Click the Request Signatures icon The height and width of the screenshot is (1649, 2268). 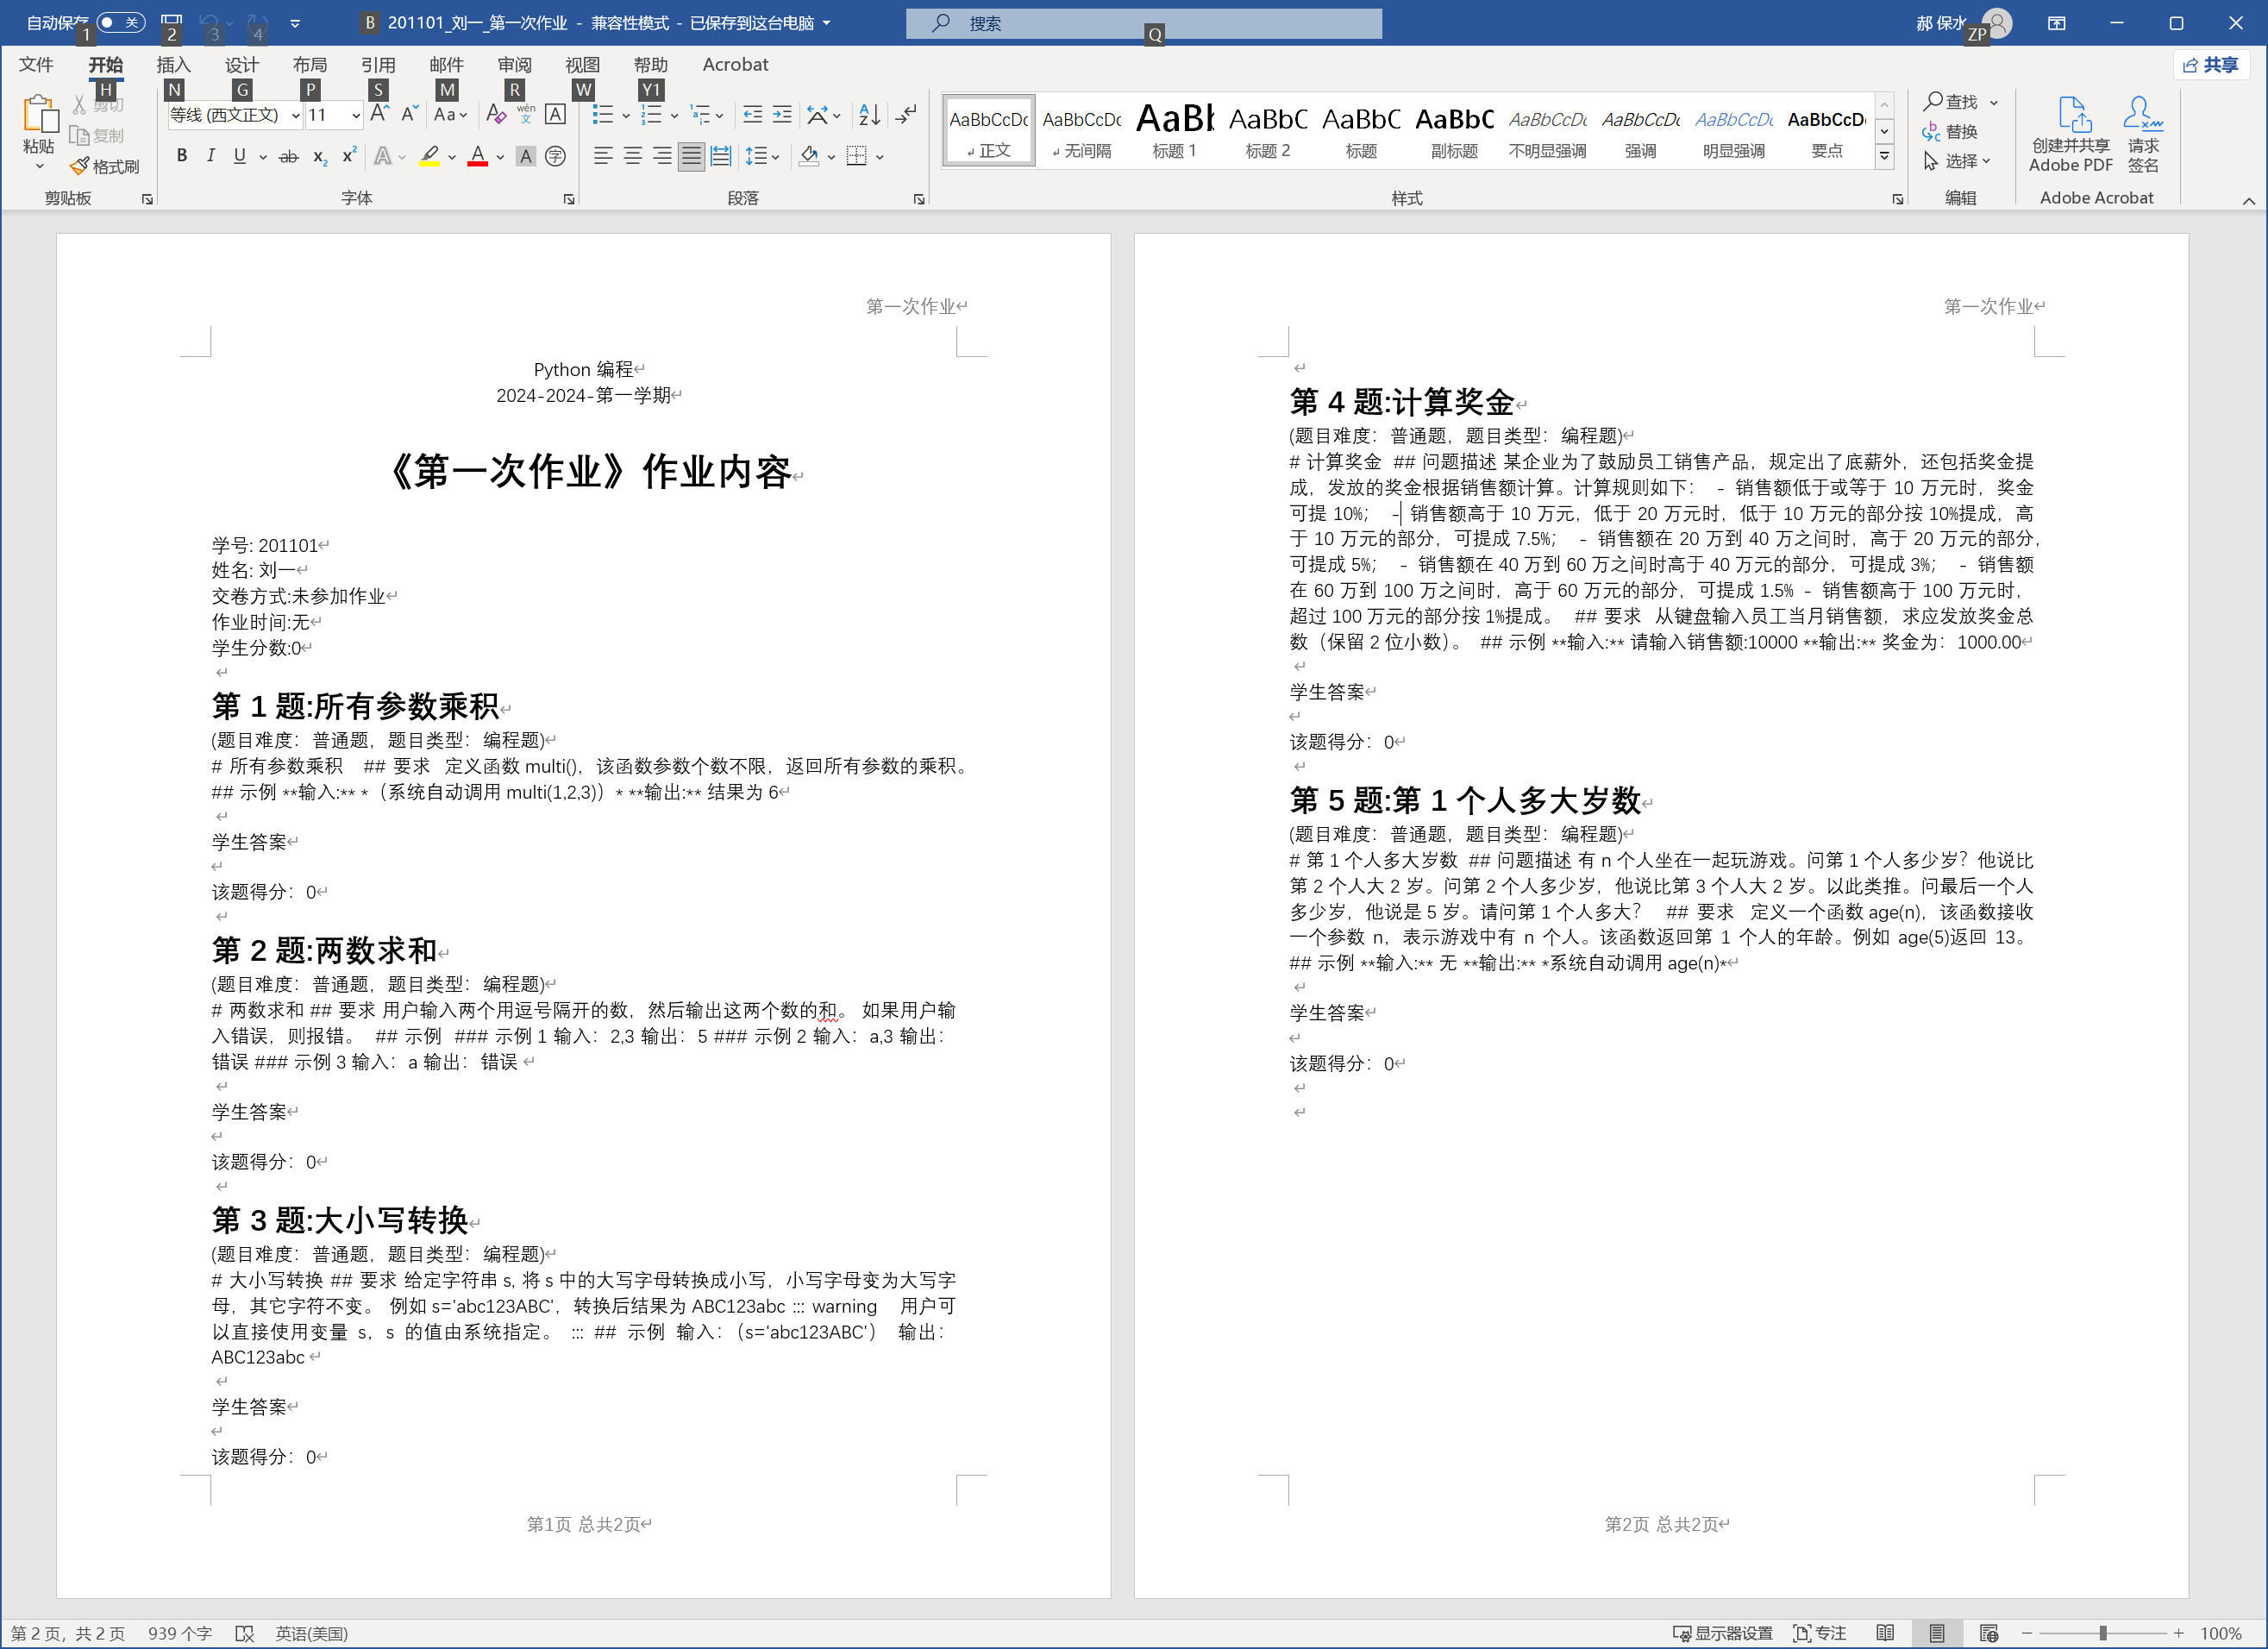tap(2143, 135)
